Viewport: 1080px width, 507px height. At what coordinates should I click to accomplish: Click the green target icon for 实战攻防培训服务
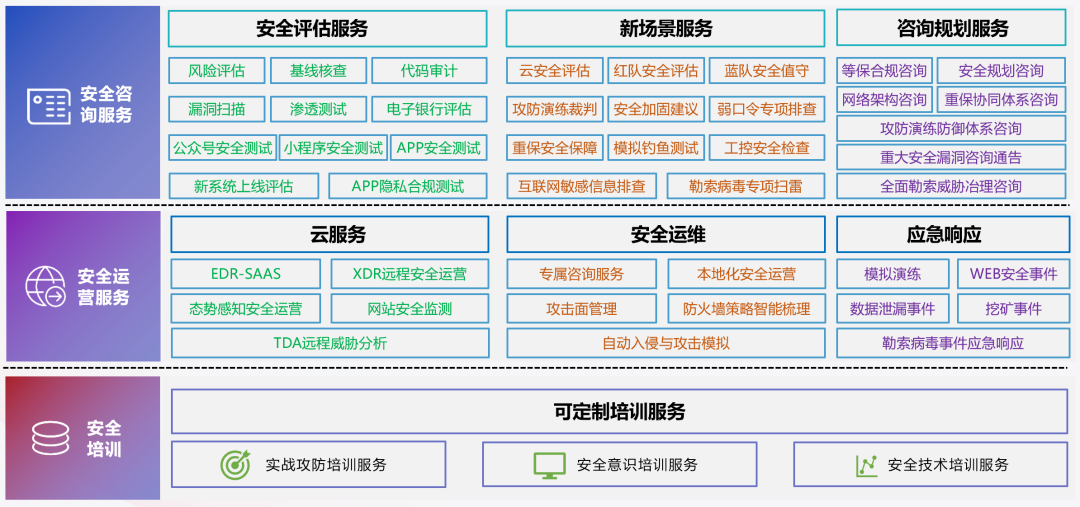[x=235, y=464]
